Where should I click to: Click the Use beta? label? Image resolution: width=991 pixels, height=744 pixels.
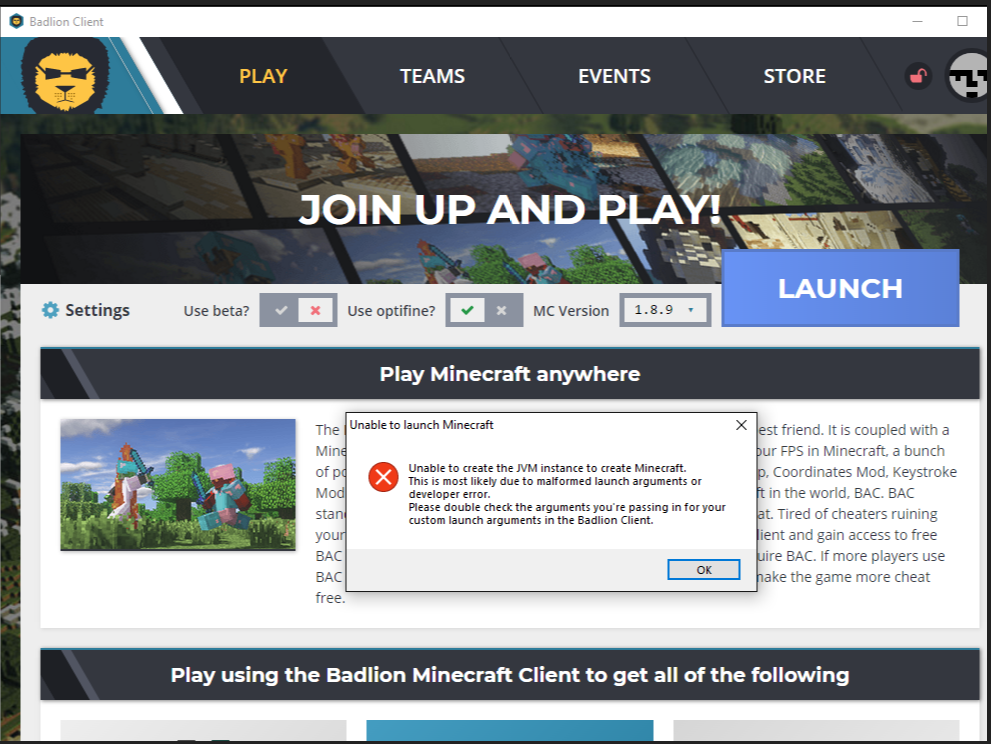[x=216, y=311]
